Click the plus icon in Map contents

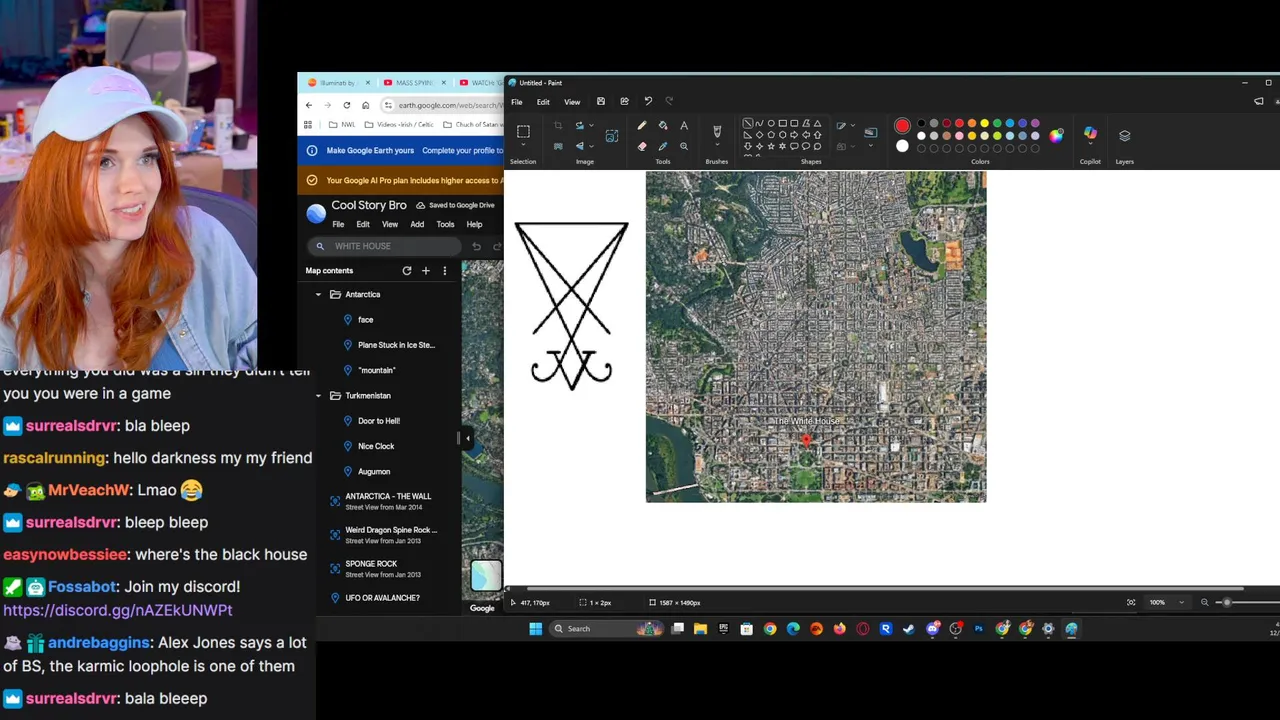(426, 271)
